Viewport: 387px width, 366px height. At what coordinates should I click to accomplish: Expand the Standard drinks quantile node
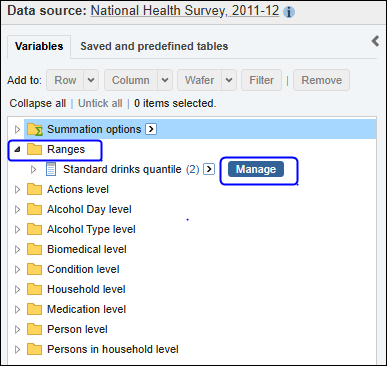click(33, 169)
